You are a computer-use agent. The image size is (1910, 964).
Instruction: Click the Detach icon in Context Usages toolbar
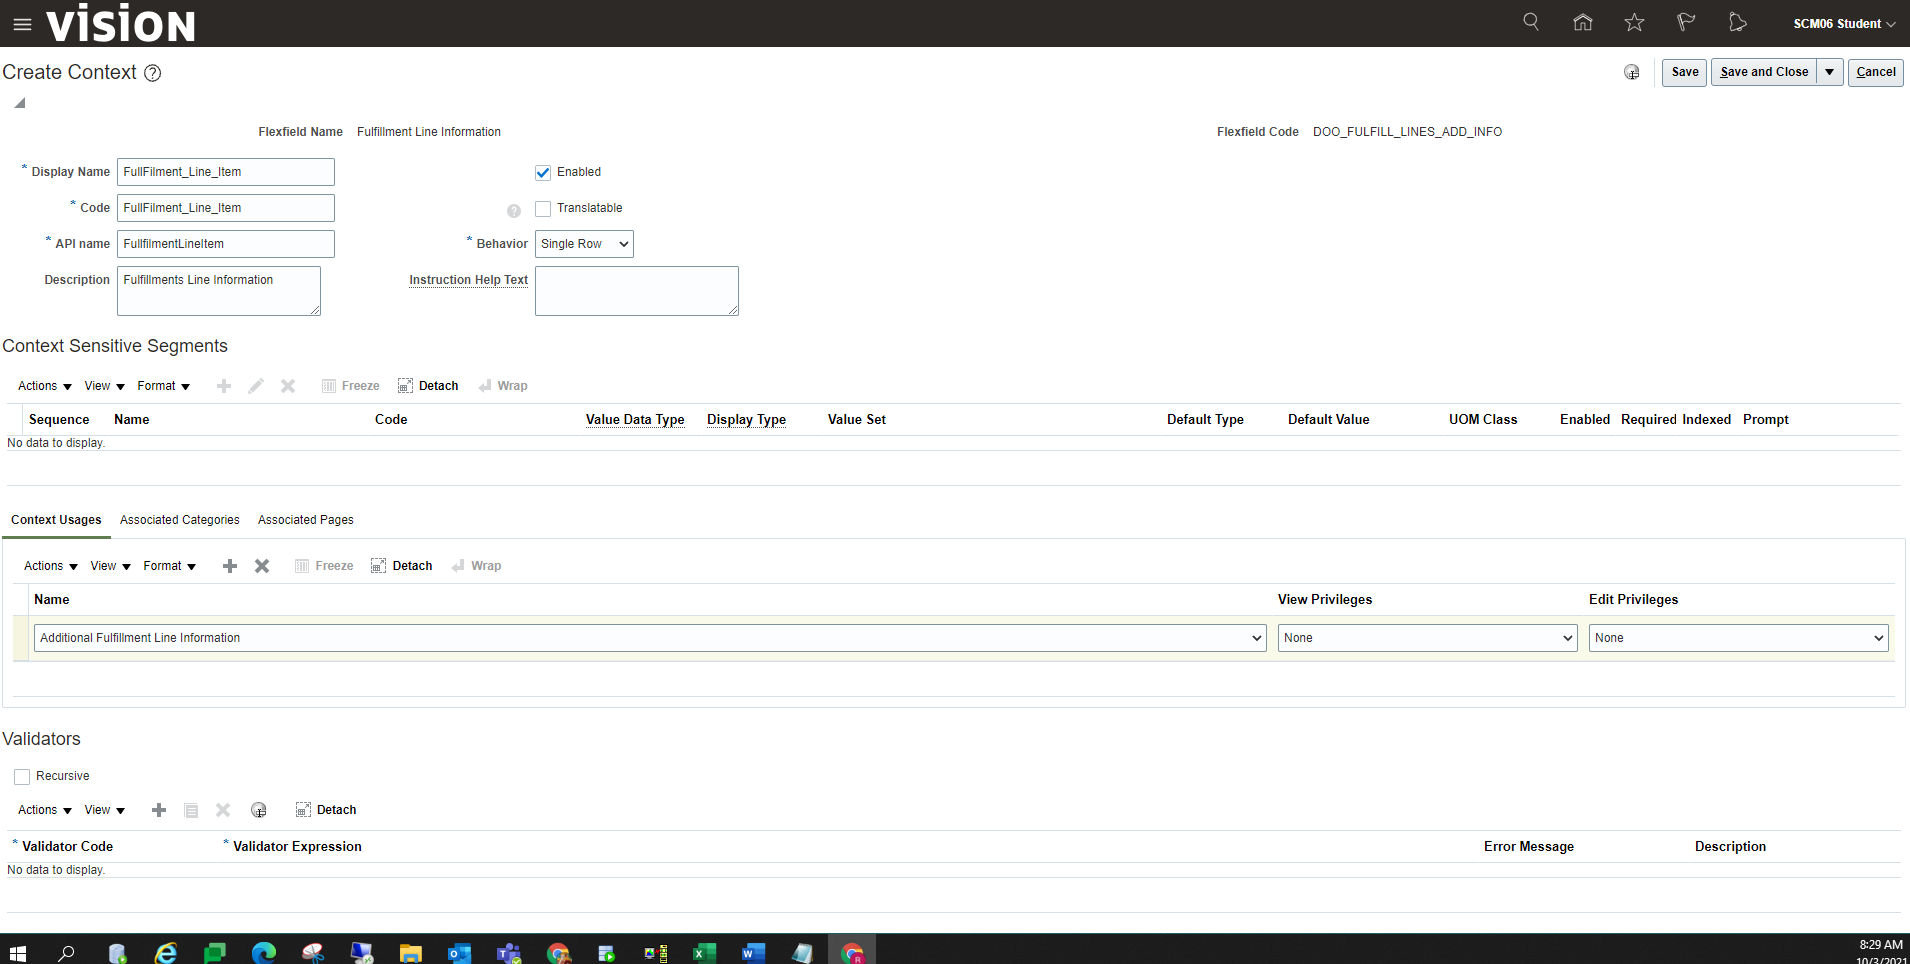point(401,565)
